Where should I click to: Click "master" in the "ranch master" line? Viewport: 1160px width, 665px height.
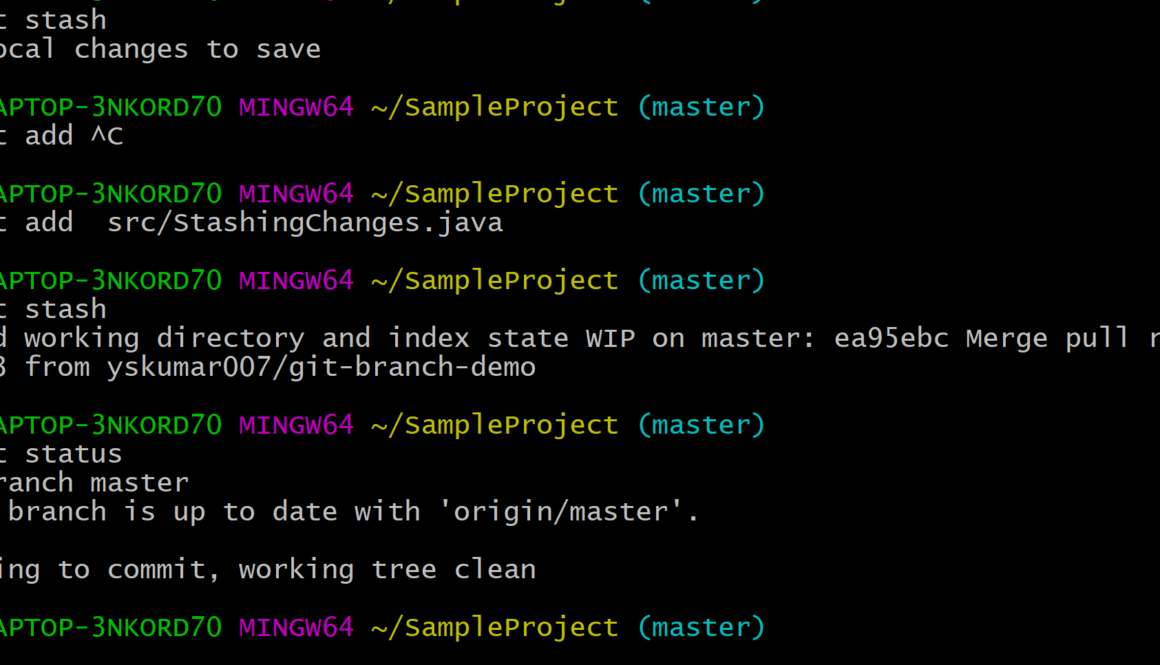139,483
